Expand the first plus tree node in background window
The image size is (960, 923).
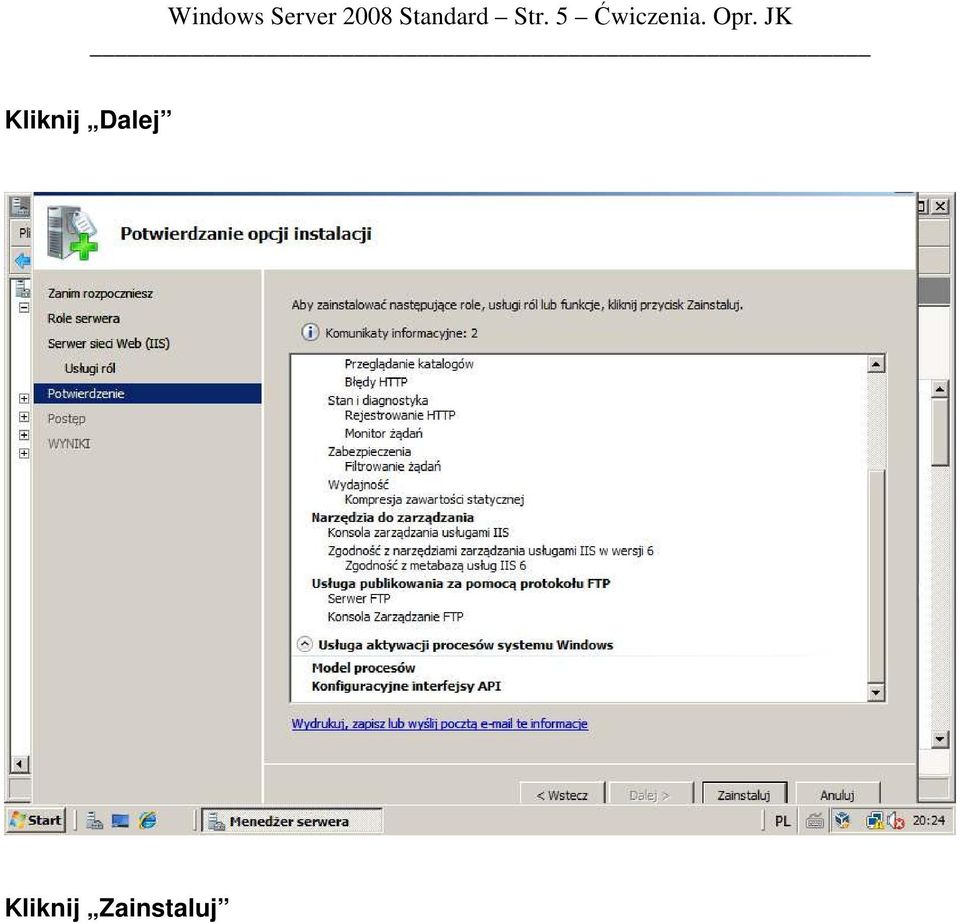tap(23, 398)
